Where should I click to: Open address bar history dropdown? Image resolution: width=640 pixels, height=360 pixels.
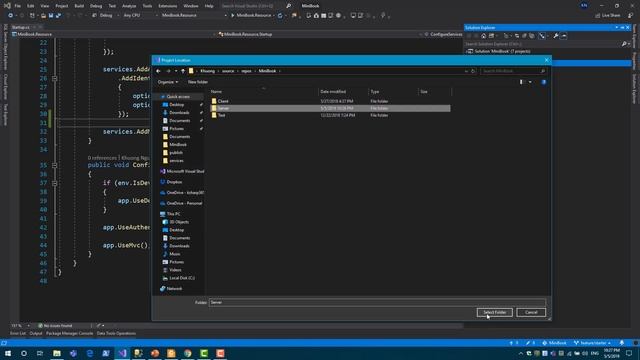pyautogui.click(x=466, y=71)
